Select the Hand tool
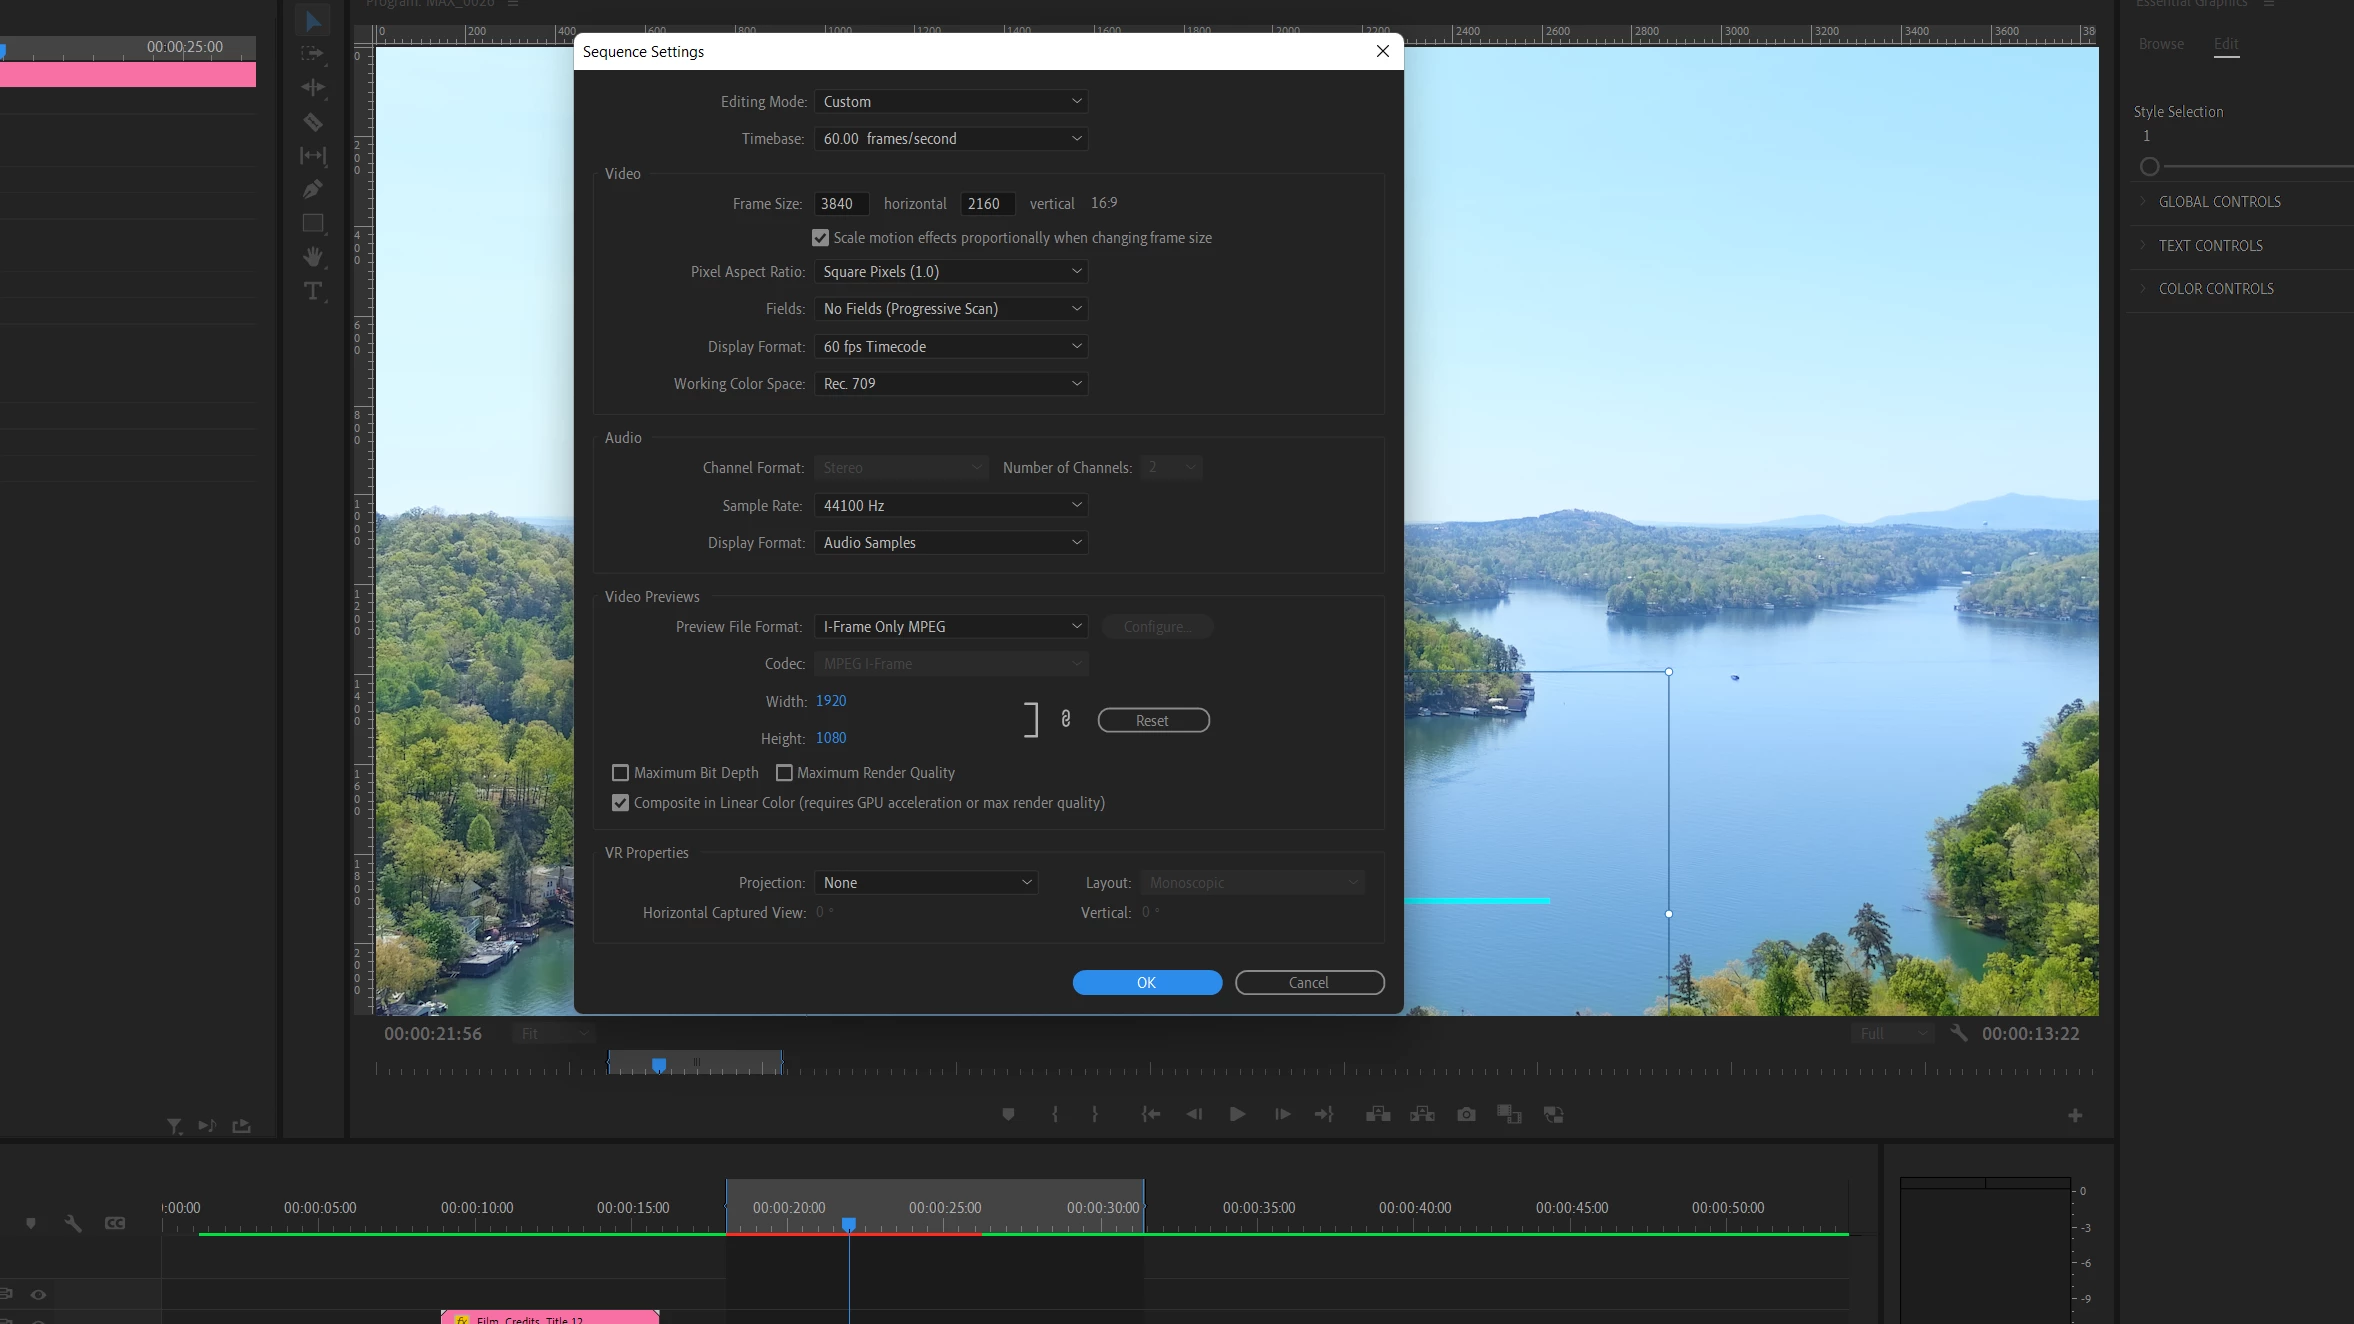This screenshot has width=2354, height=1324. click(313, 257)
